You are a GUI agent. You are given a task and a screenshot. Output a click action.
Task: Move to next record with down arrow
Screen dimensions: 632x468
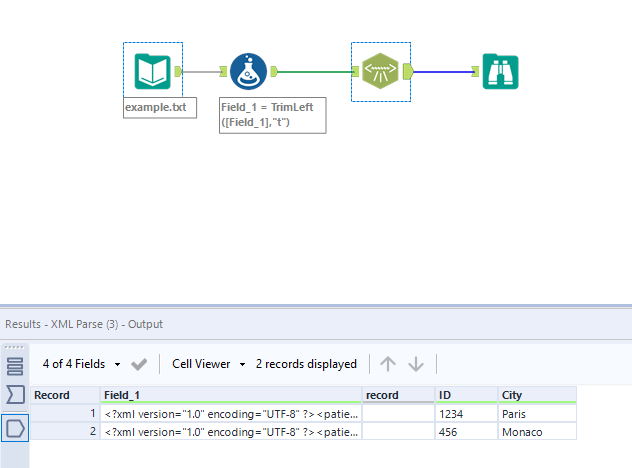(416, 364)
